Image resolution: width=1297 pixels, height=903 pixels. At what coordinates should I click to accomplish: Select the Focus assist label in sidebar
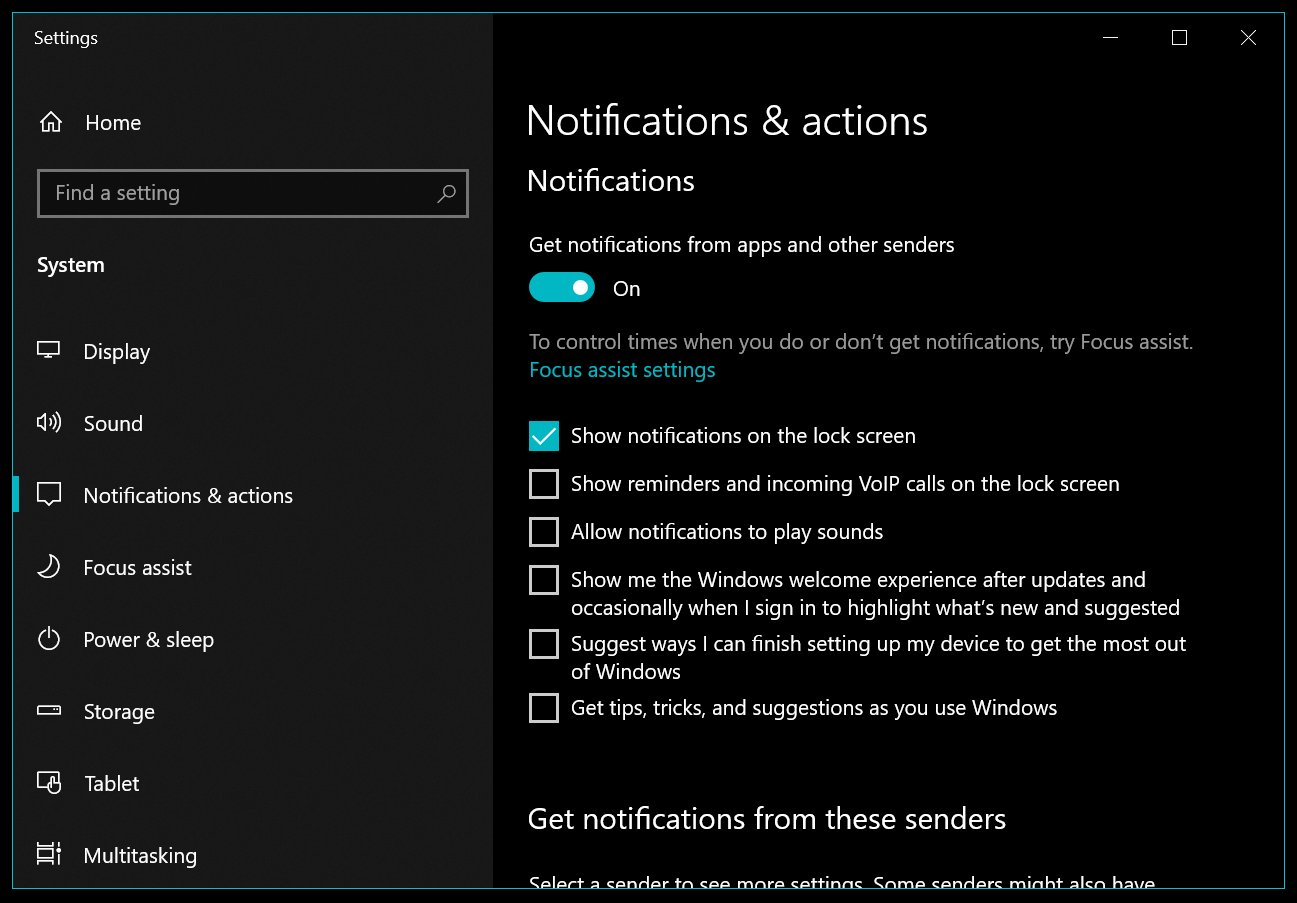[x=138, y=568]
